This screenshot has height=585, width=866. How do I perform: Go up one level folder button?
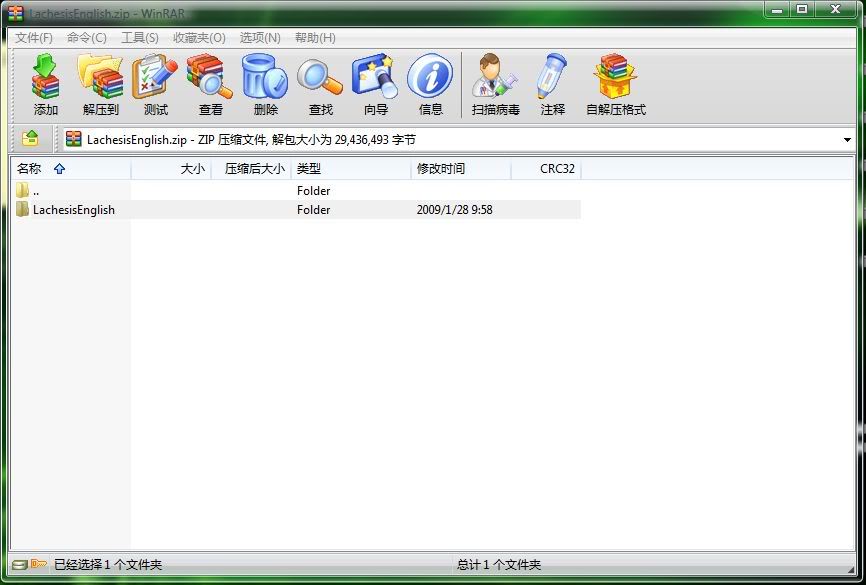(x=30, y=138)
